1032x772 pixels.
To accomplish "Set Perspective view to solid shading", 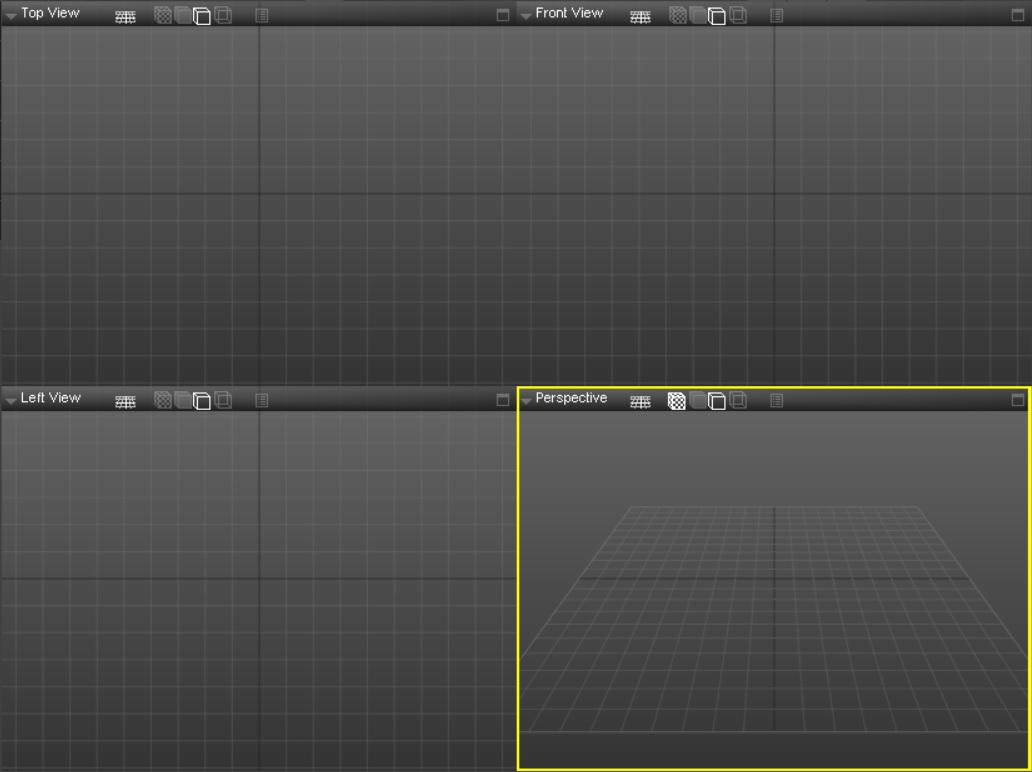I will point(697,400).
